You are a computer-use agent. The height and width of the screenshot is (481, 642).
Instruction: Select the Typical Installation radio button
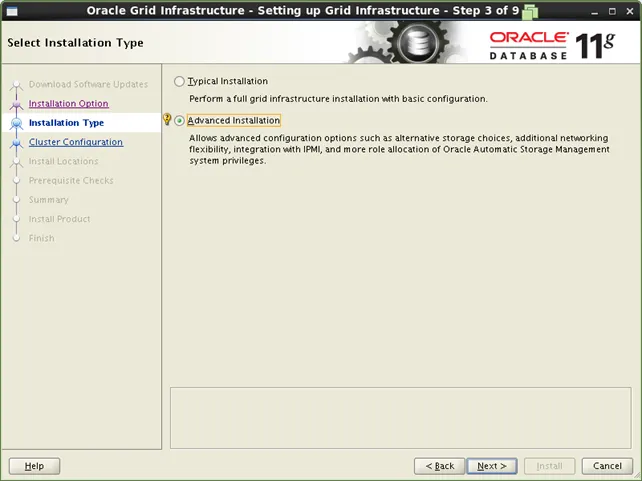coord(179,81)
